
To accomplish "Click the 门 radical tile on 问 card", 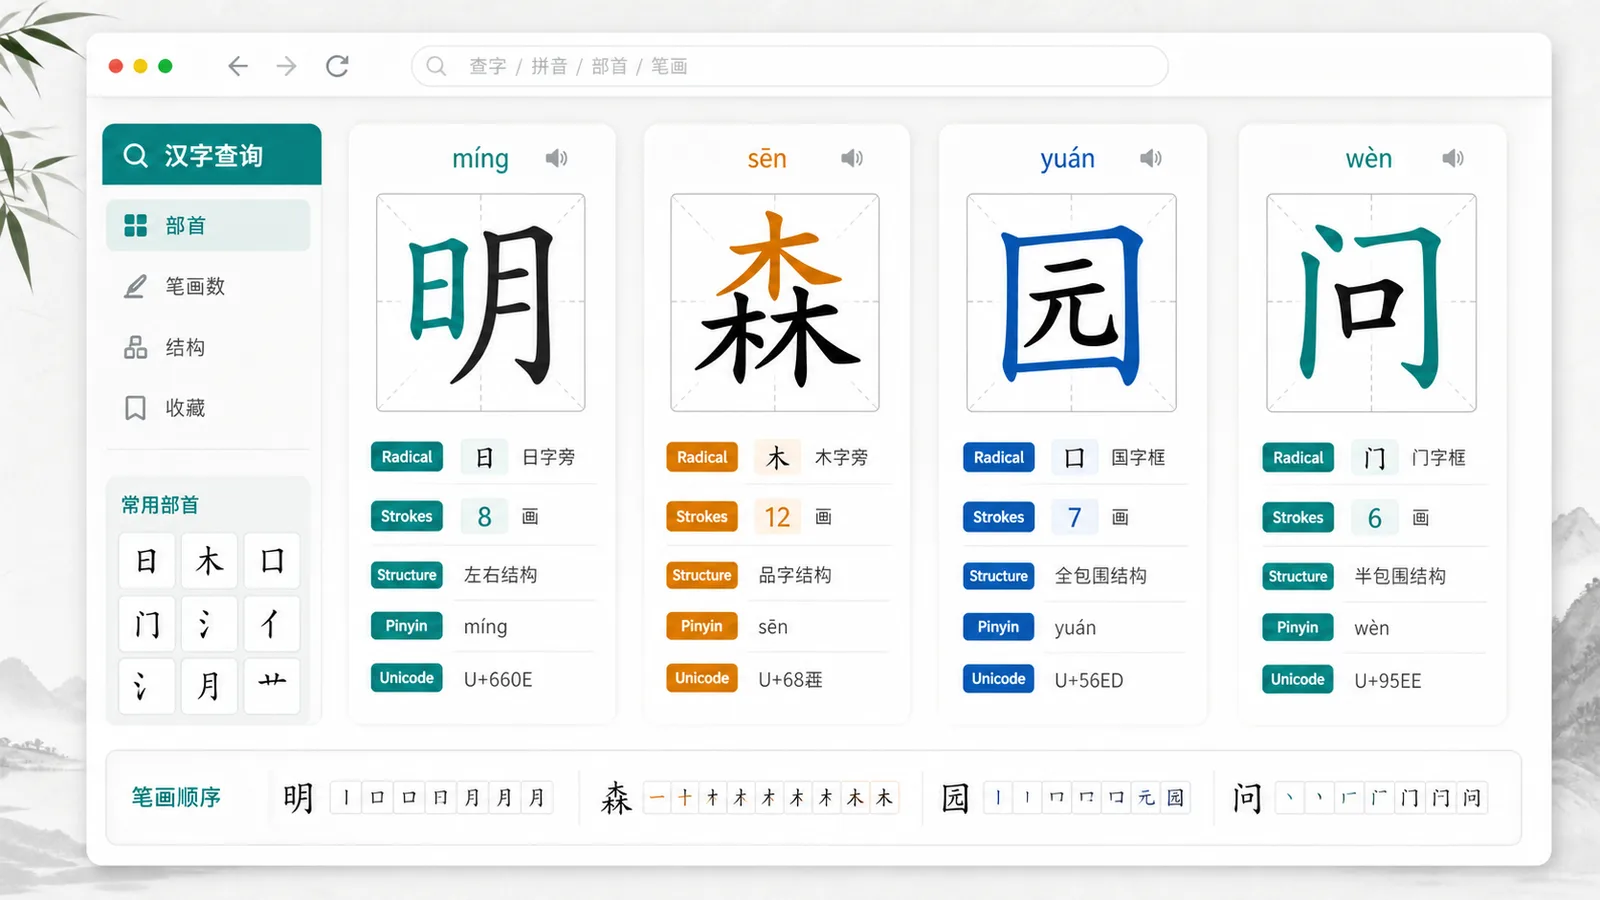I will click(x=1375, y=458).
